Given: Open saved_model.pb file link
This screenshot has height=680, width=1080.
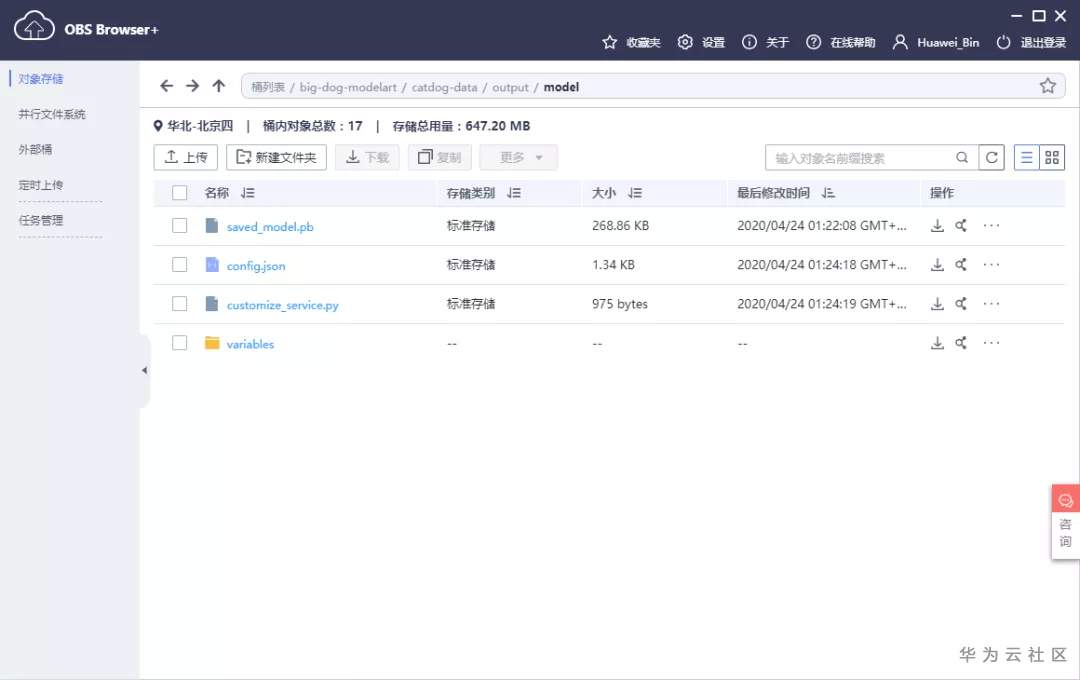Looking at the screenshot, I should click(270, 227).
